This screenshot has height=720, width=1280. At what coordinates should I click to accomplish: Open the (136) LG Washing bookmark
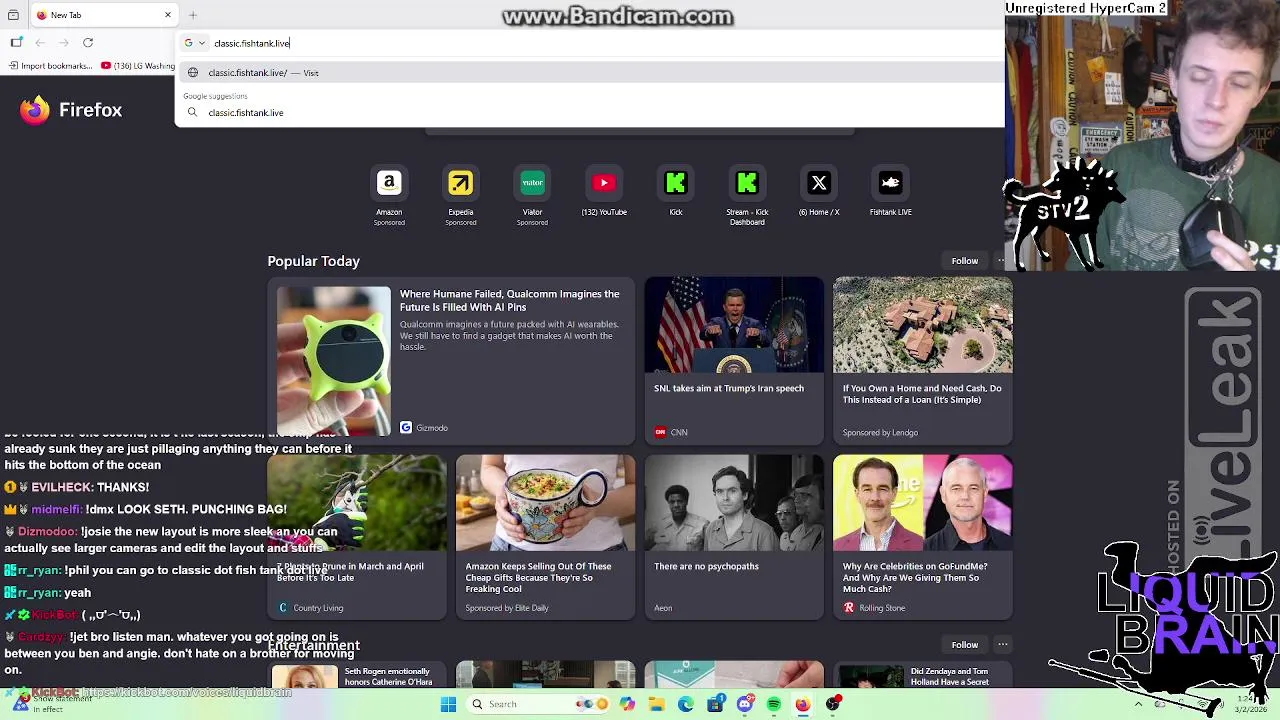(x=138, y=66)
